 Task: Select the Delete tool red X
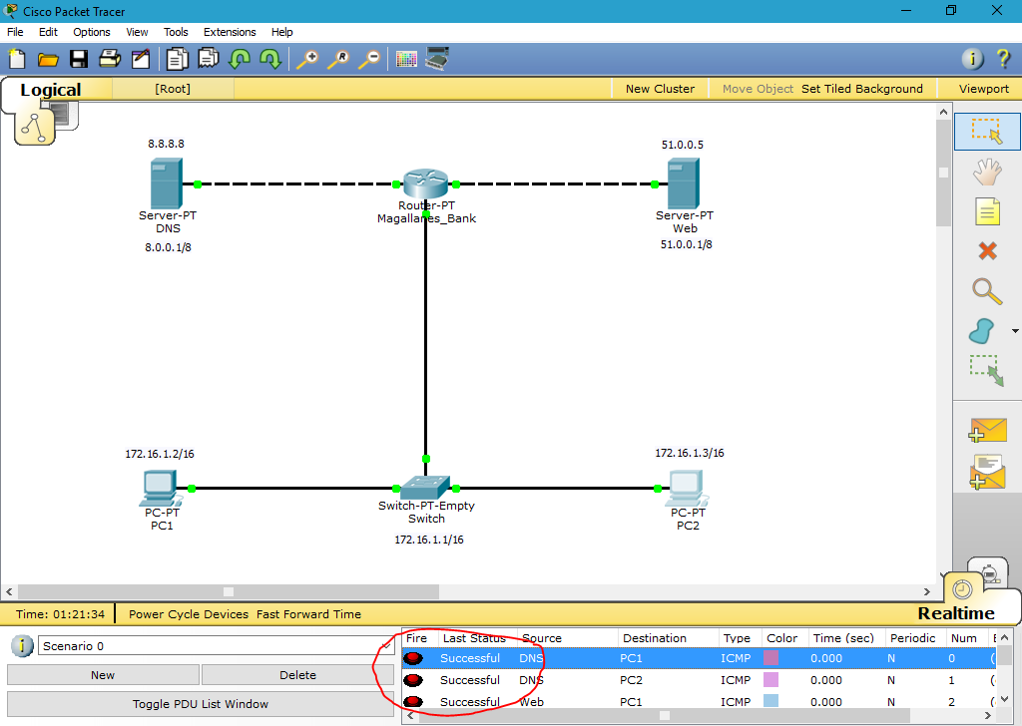pyautogui.click(x=987, y=250)
